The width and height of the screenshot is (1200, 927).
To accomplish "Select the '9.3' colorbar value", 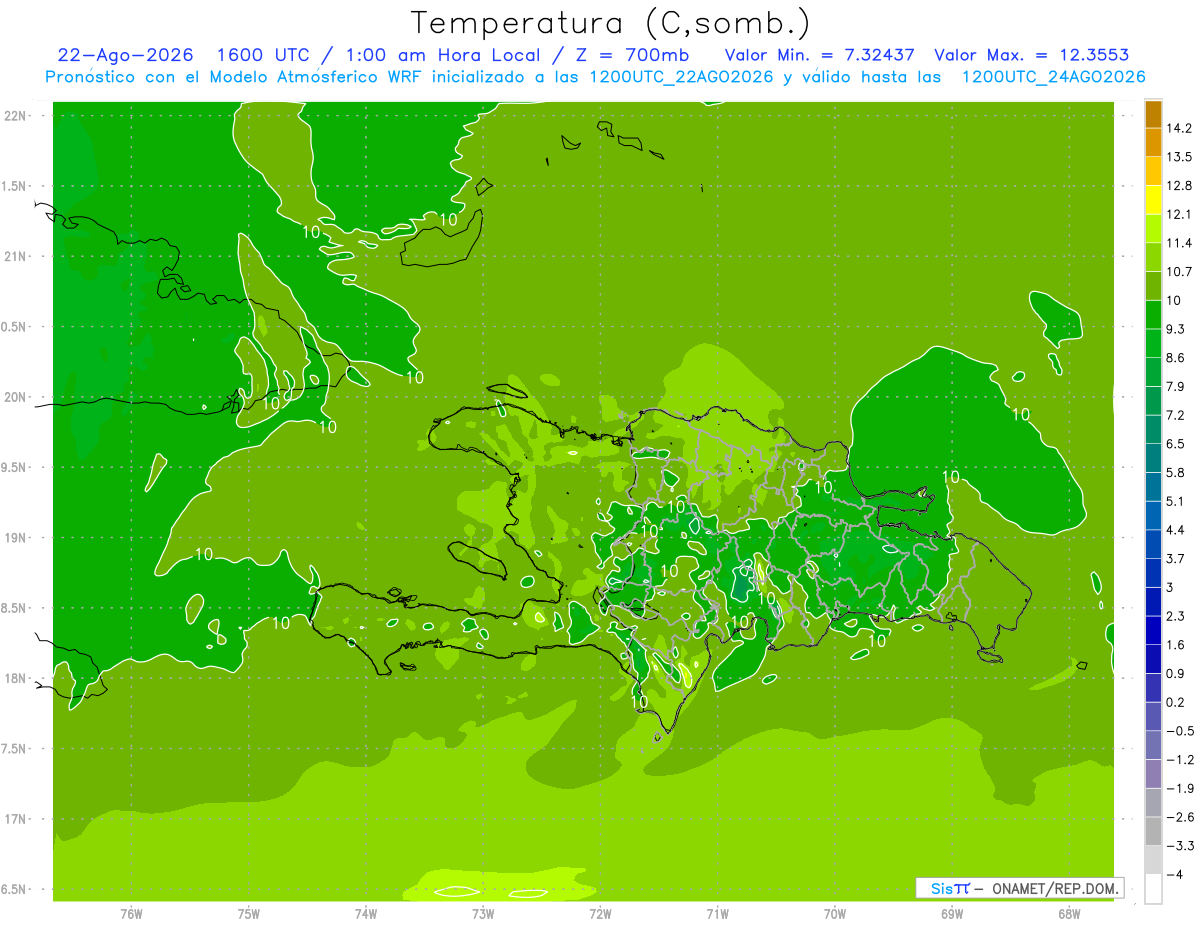I will [1176, 329].
